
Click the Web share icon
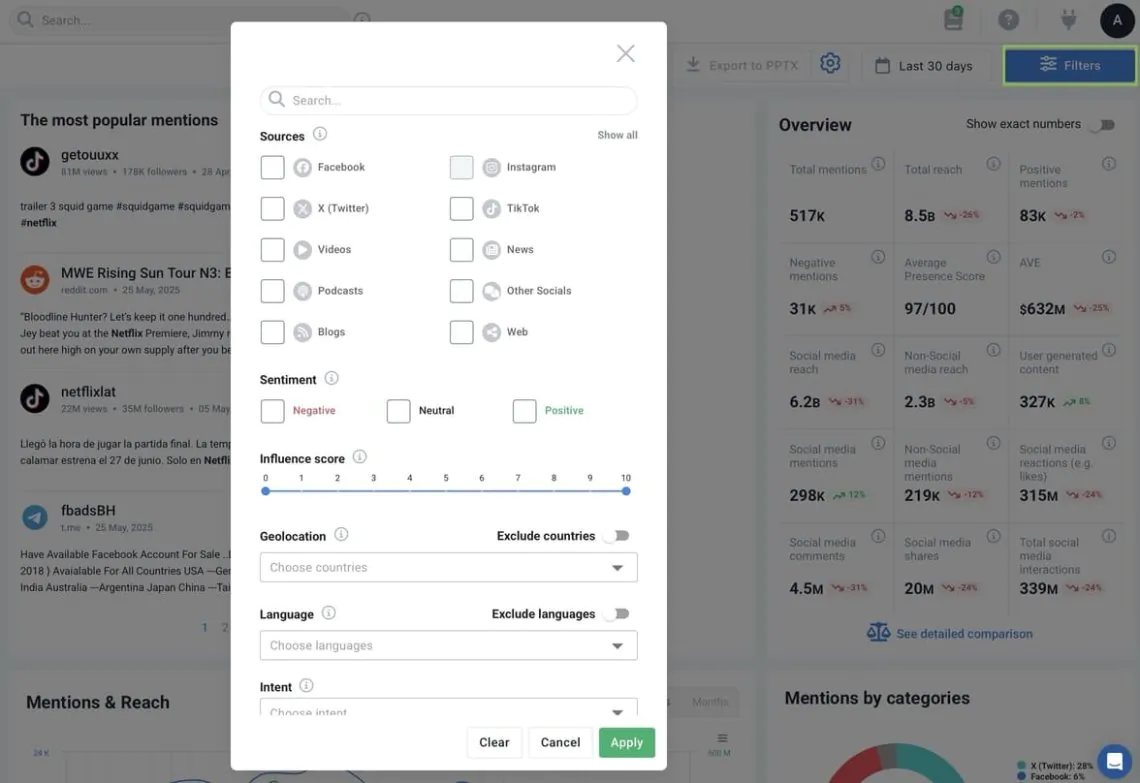(x=491, y=332)
